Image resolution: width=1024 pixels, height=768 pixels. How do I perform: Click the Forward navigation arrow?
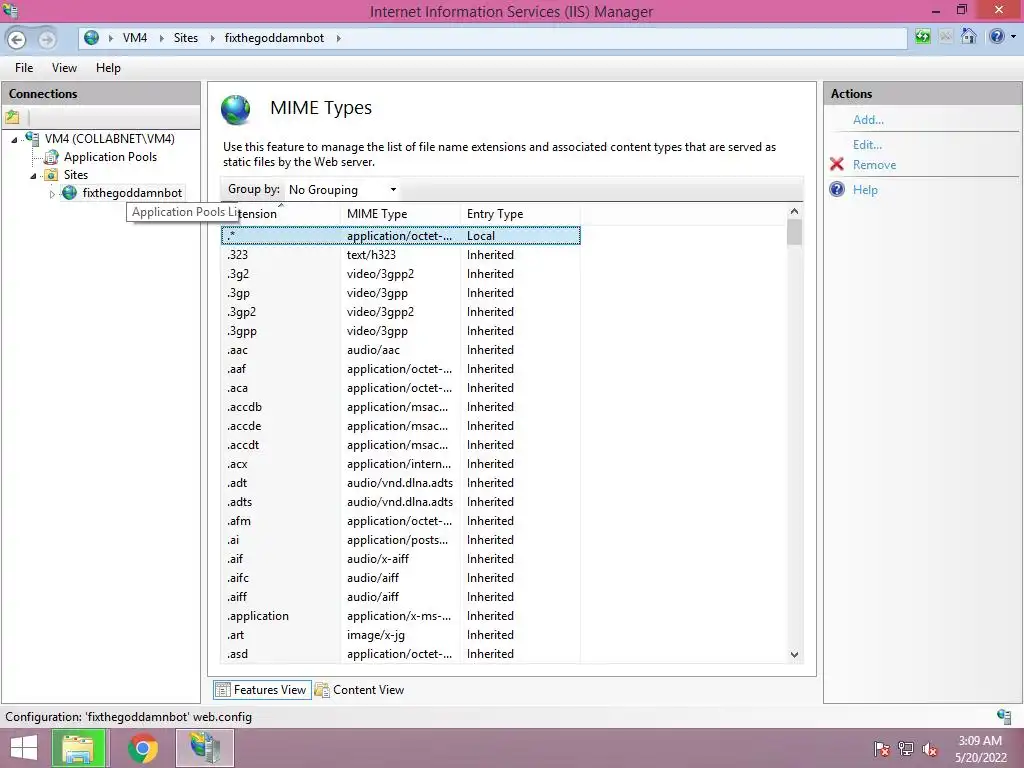tap(46, 39)
